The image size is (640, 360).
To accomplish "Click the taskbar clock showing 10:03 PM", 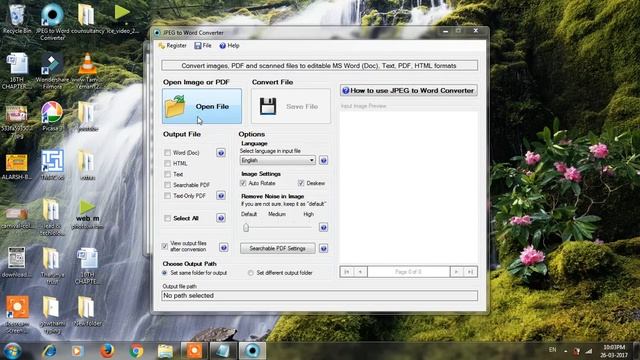I will click(614, 351).
